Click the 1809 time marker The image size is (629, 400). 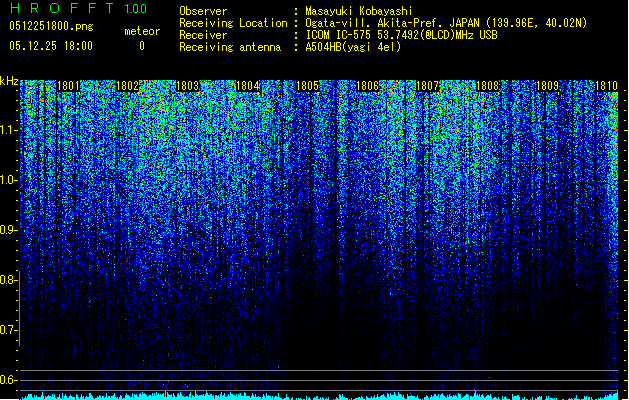pos(548,86)
